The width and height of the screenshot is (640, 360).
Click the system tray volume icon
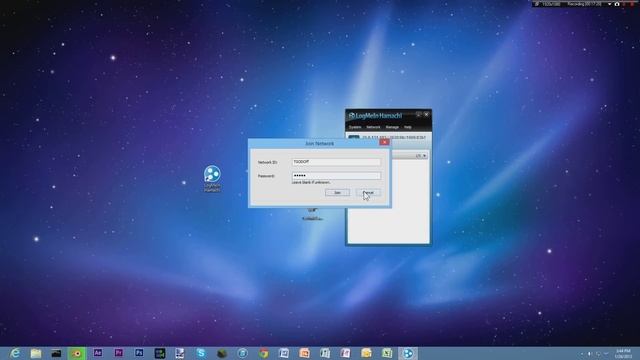pos(589,354)
